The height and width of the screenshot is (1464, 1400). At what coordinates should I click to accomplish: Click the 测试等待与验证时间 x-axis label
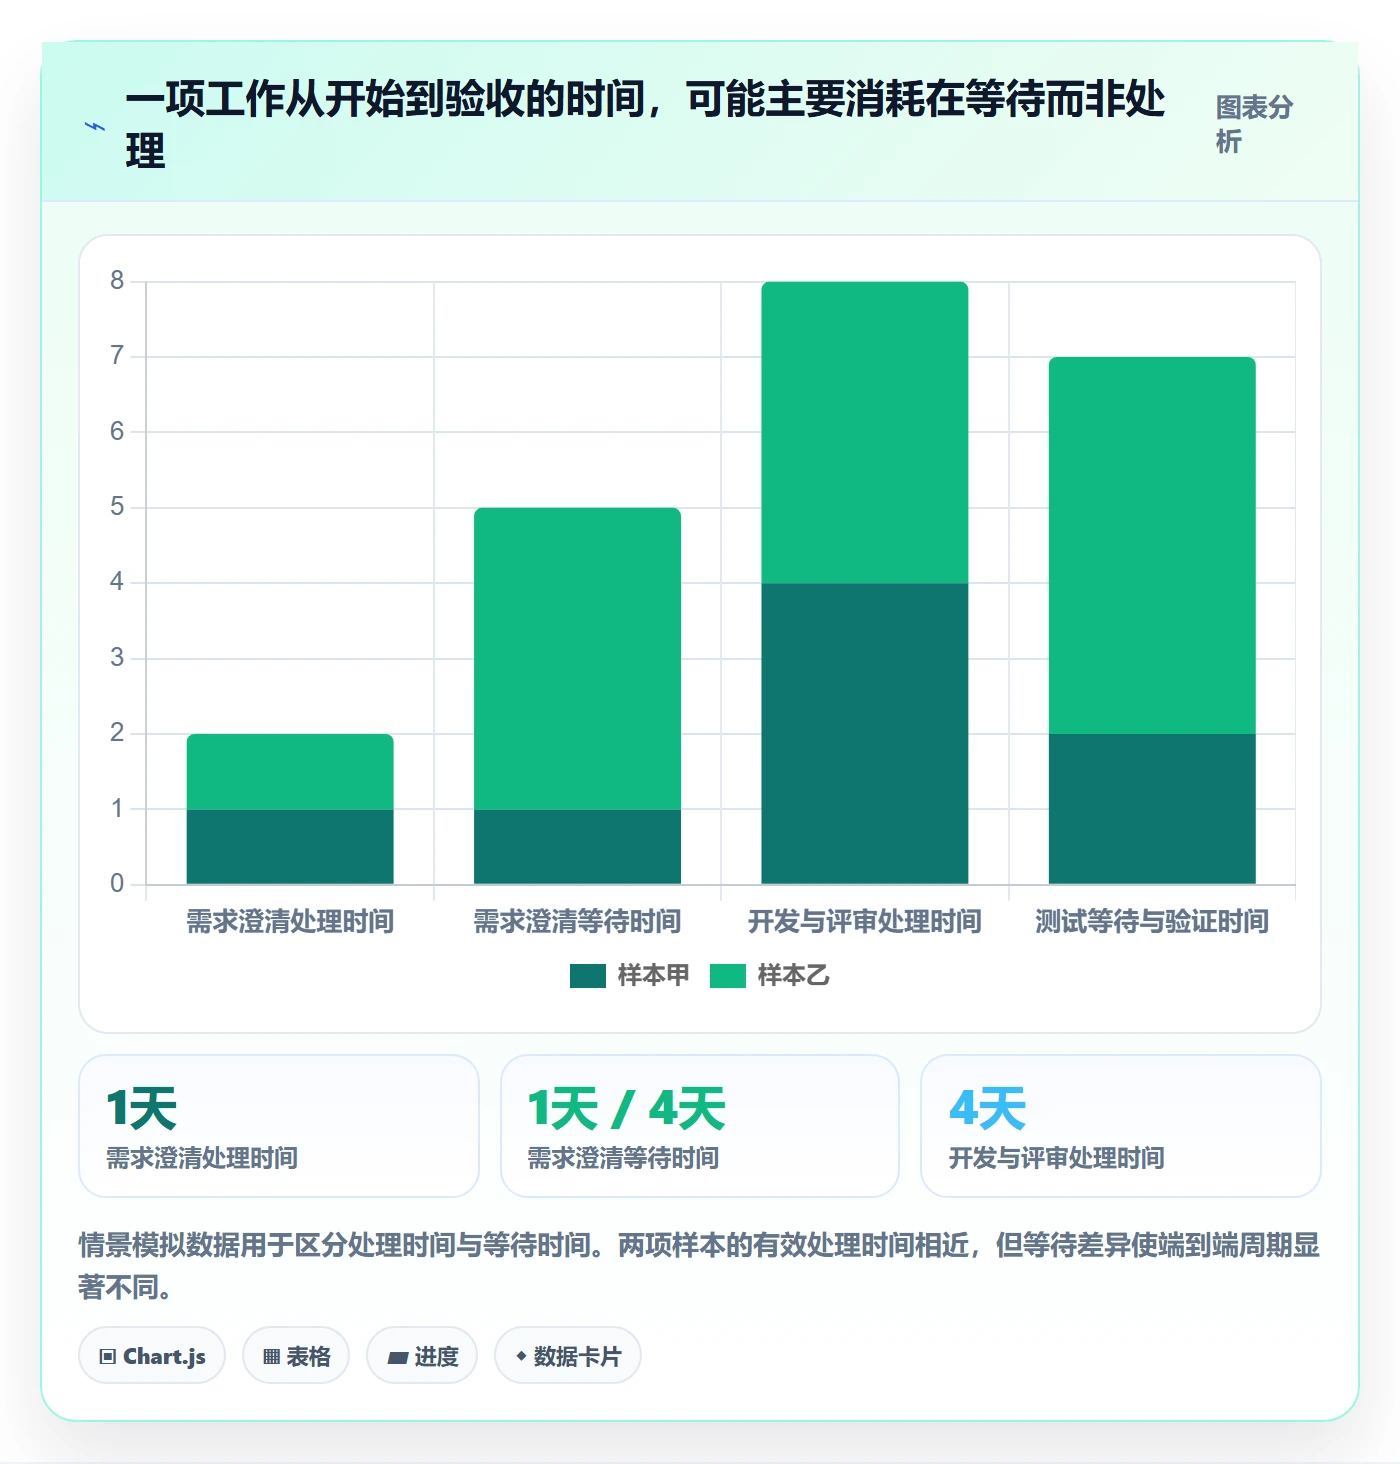click(x=1152, y=921)
